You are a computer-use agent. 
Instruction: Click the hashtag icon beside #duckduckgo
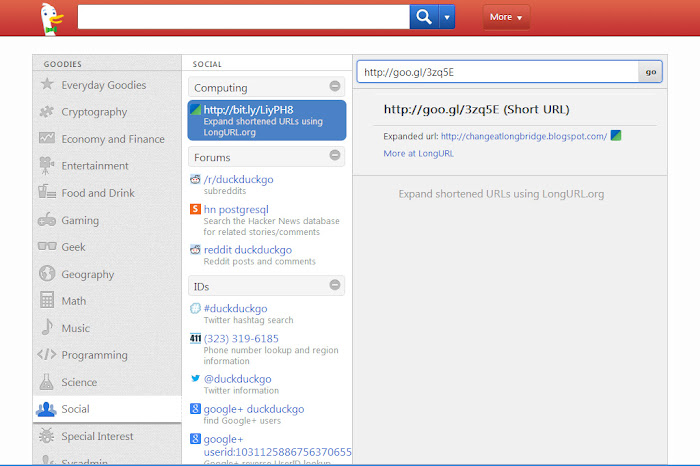[195, 308]
